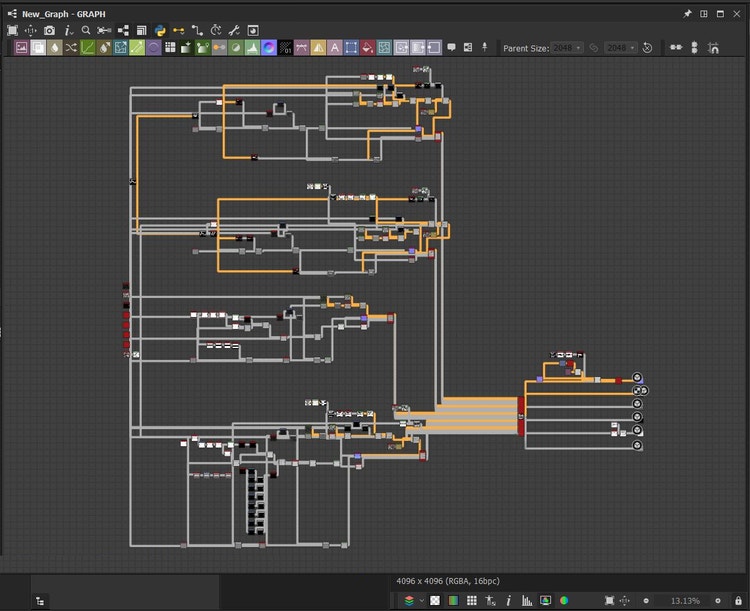Add a comment using speech bubble icon

[451, 48]
